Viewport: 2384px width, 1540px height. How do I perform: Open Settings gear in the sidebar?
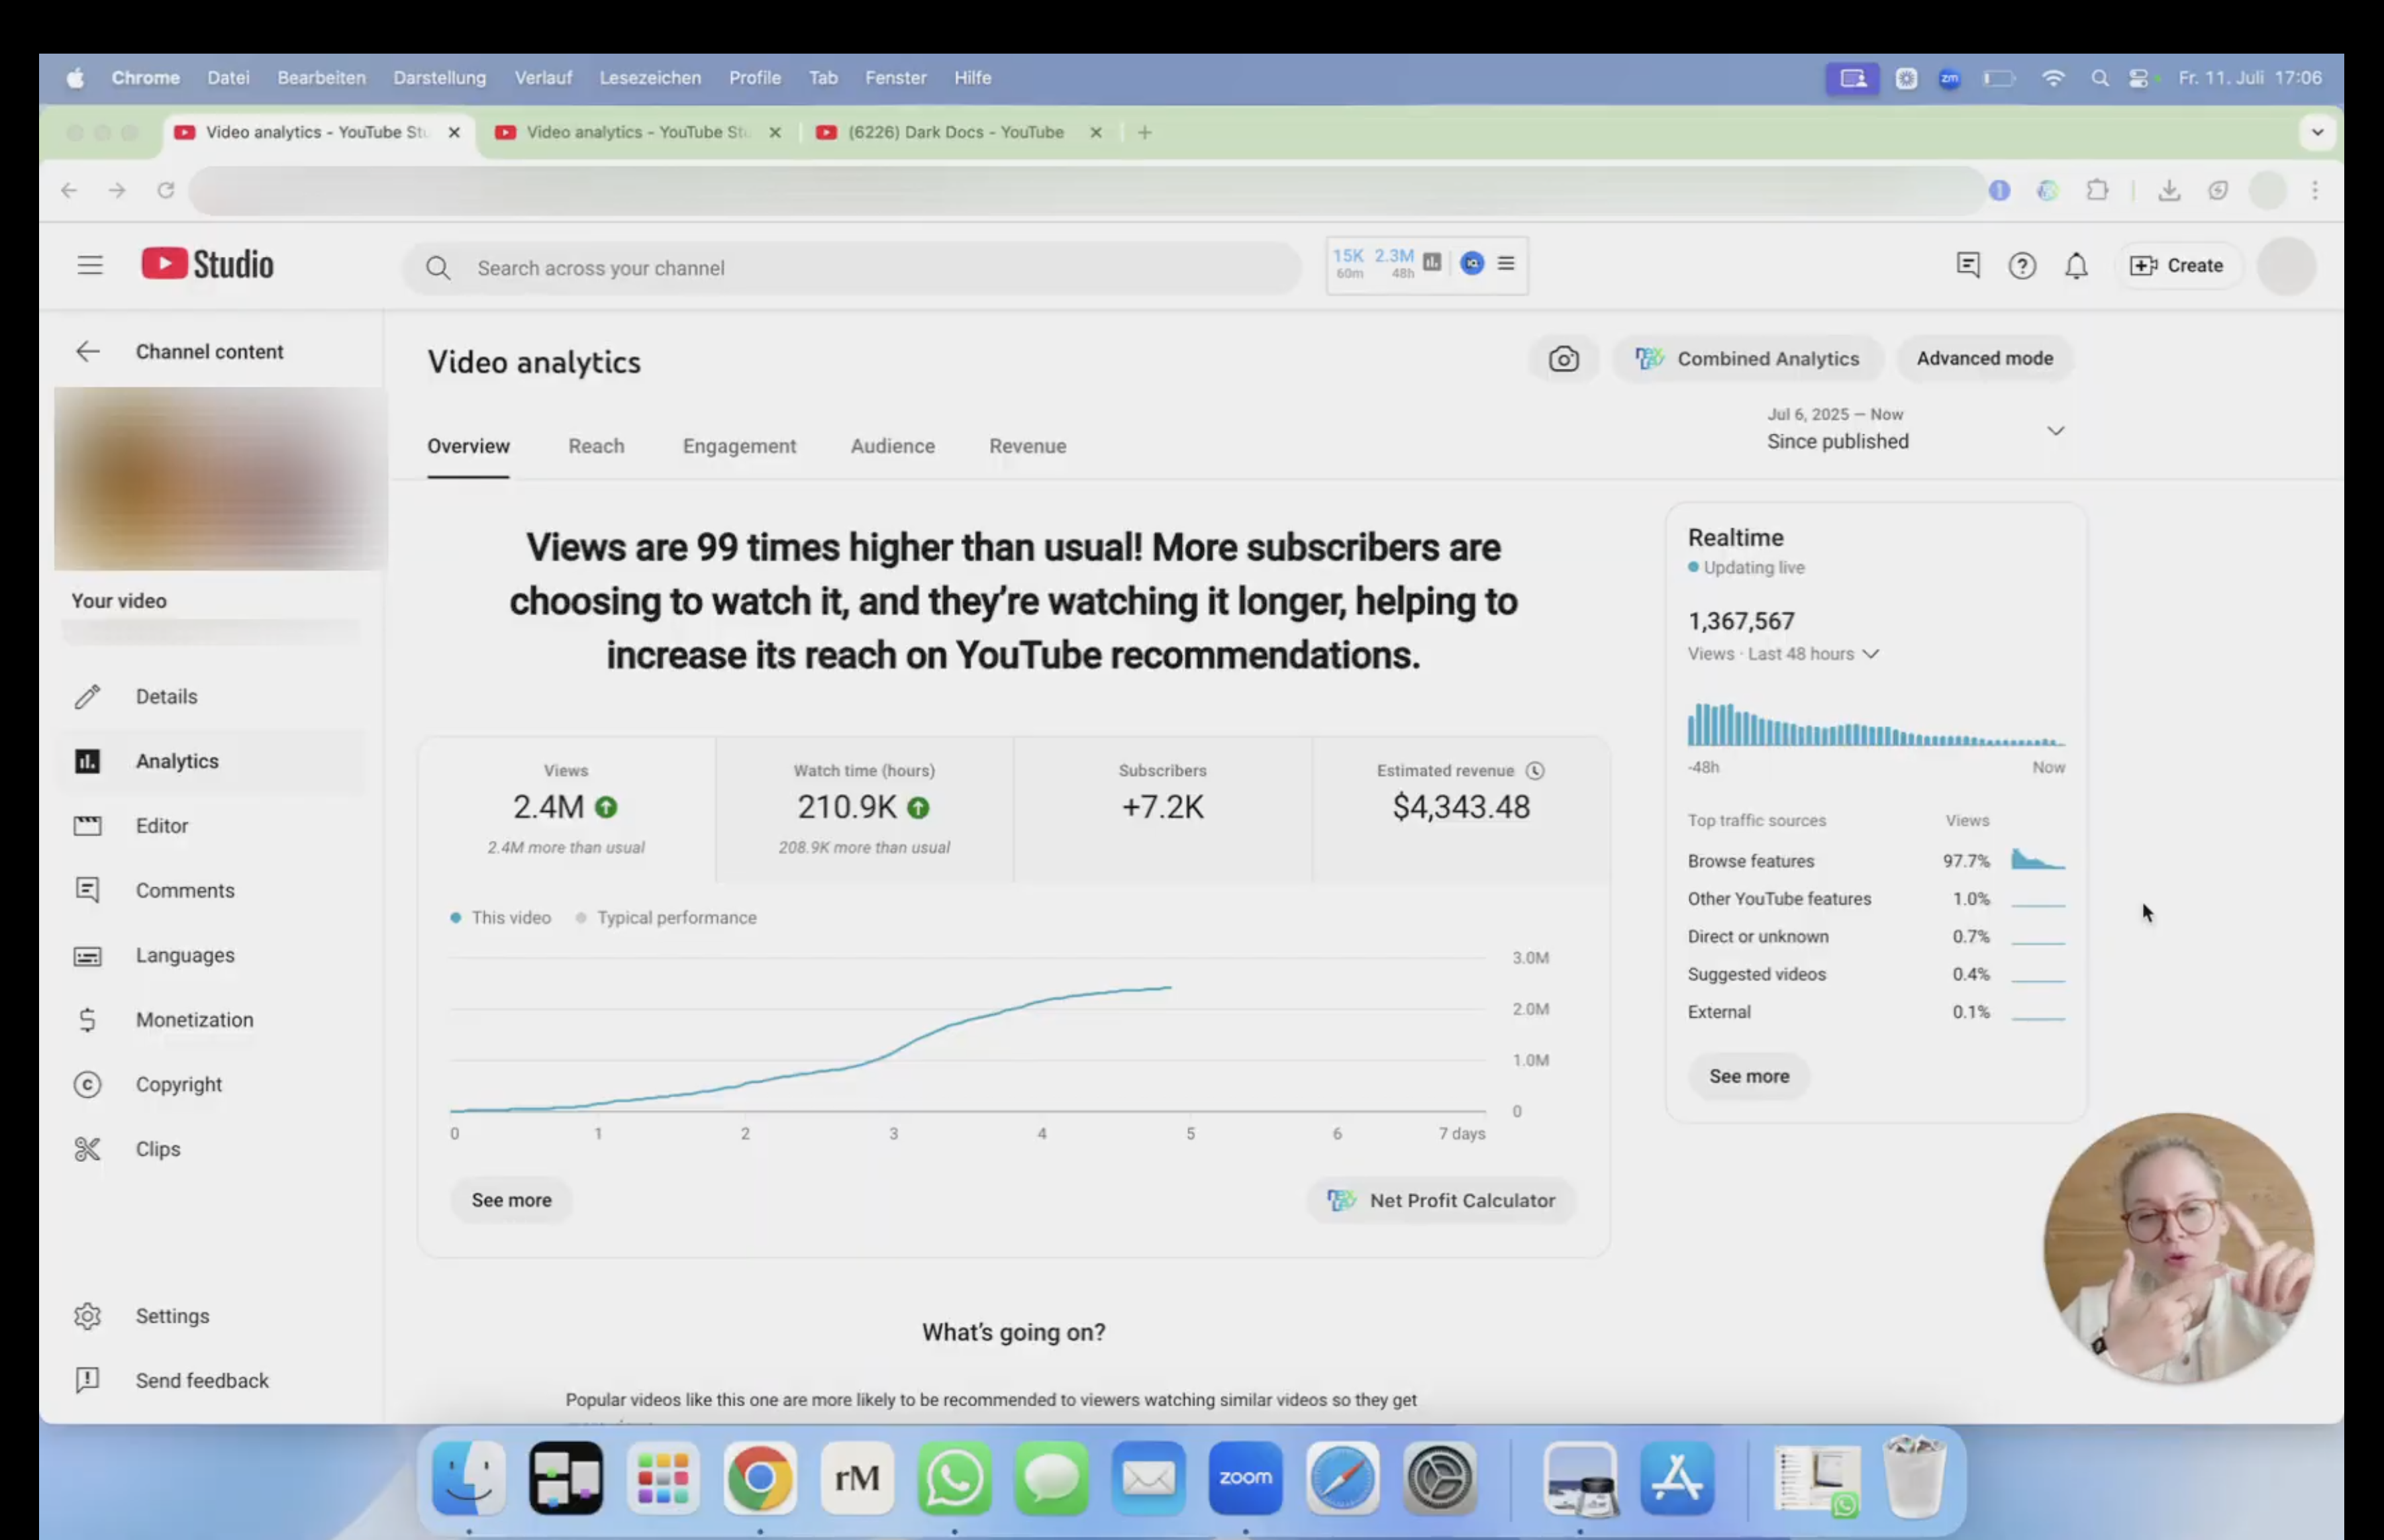pos(87,1316)
